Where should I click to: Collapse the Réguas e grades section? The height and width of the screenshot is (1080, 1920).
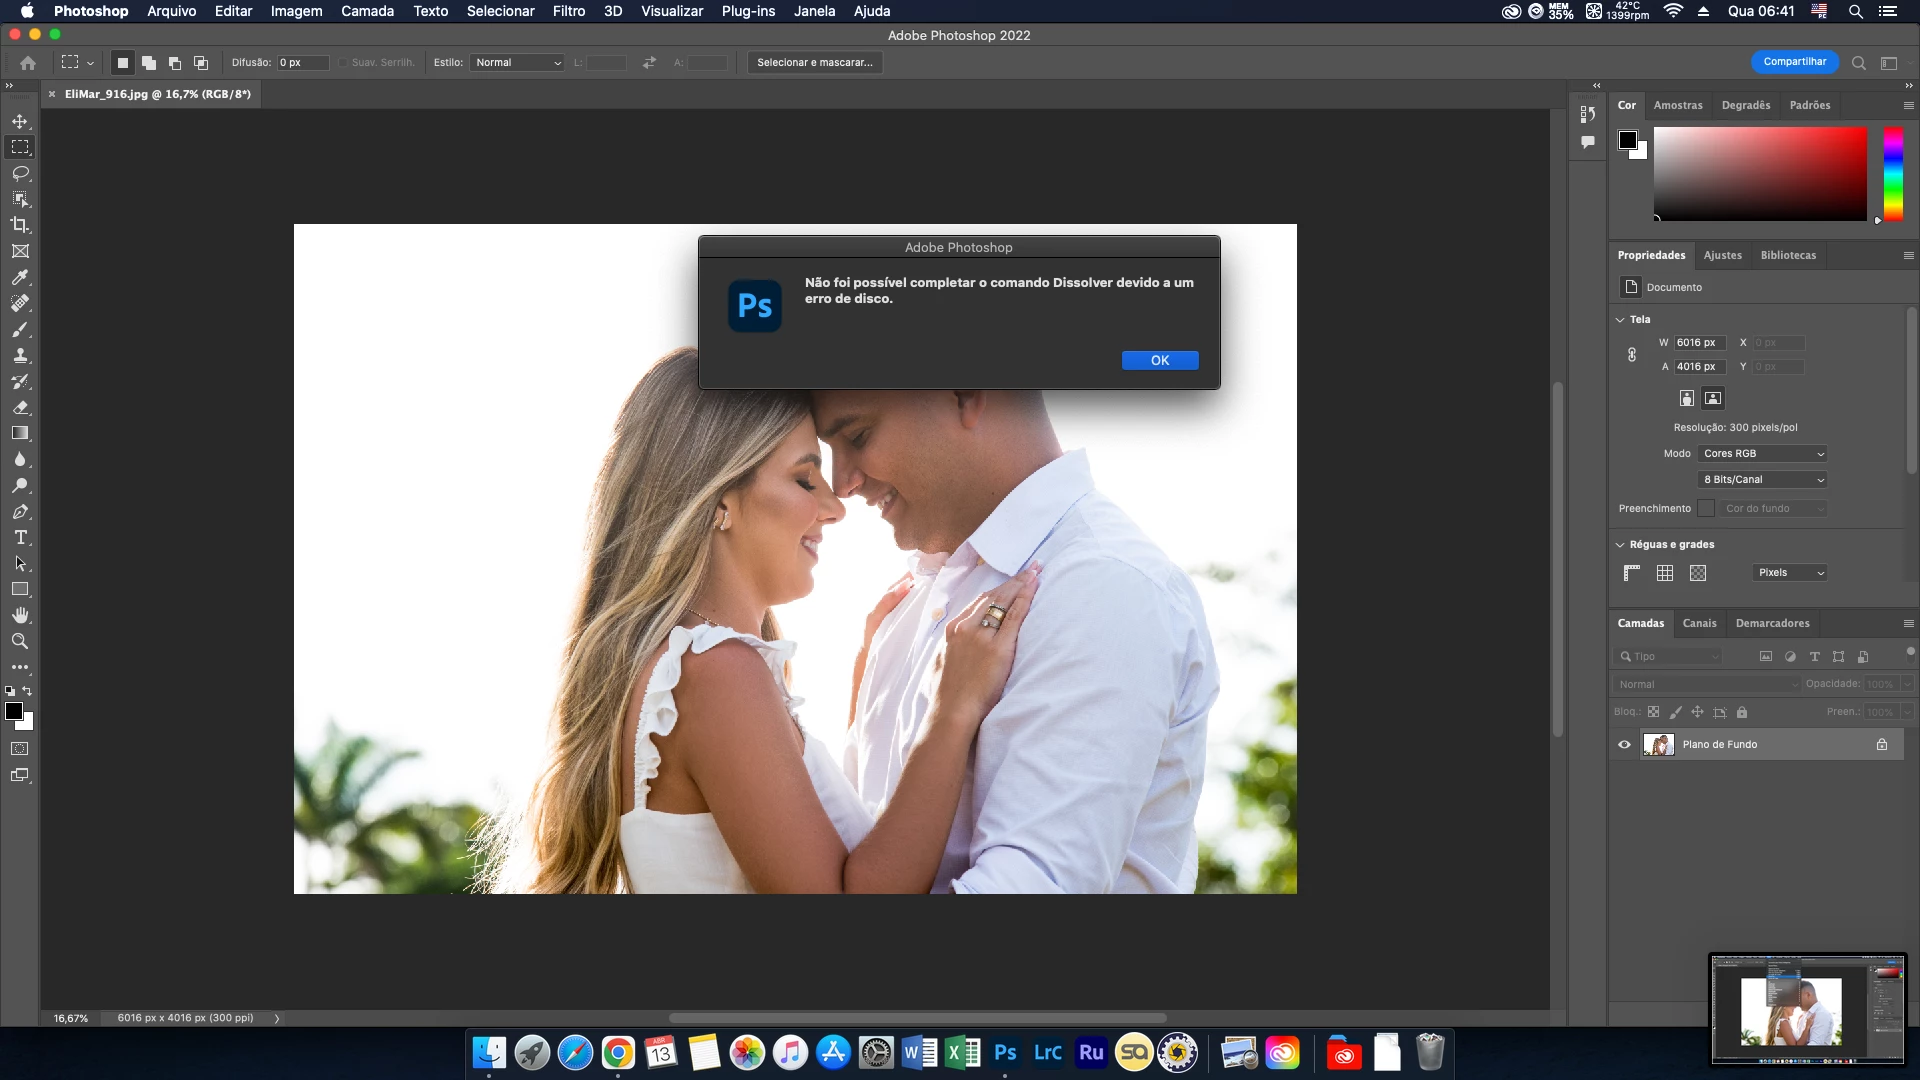pyautogui.click(x=1620, y=544)
